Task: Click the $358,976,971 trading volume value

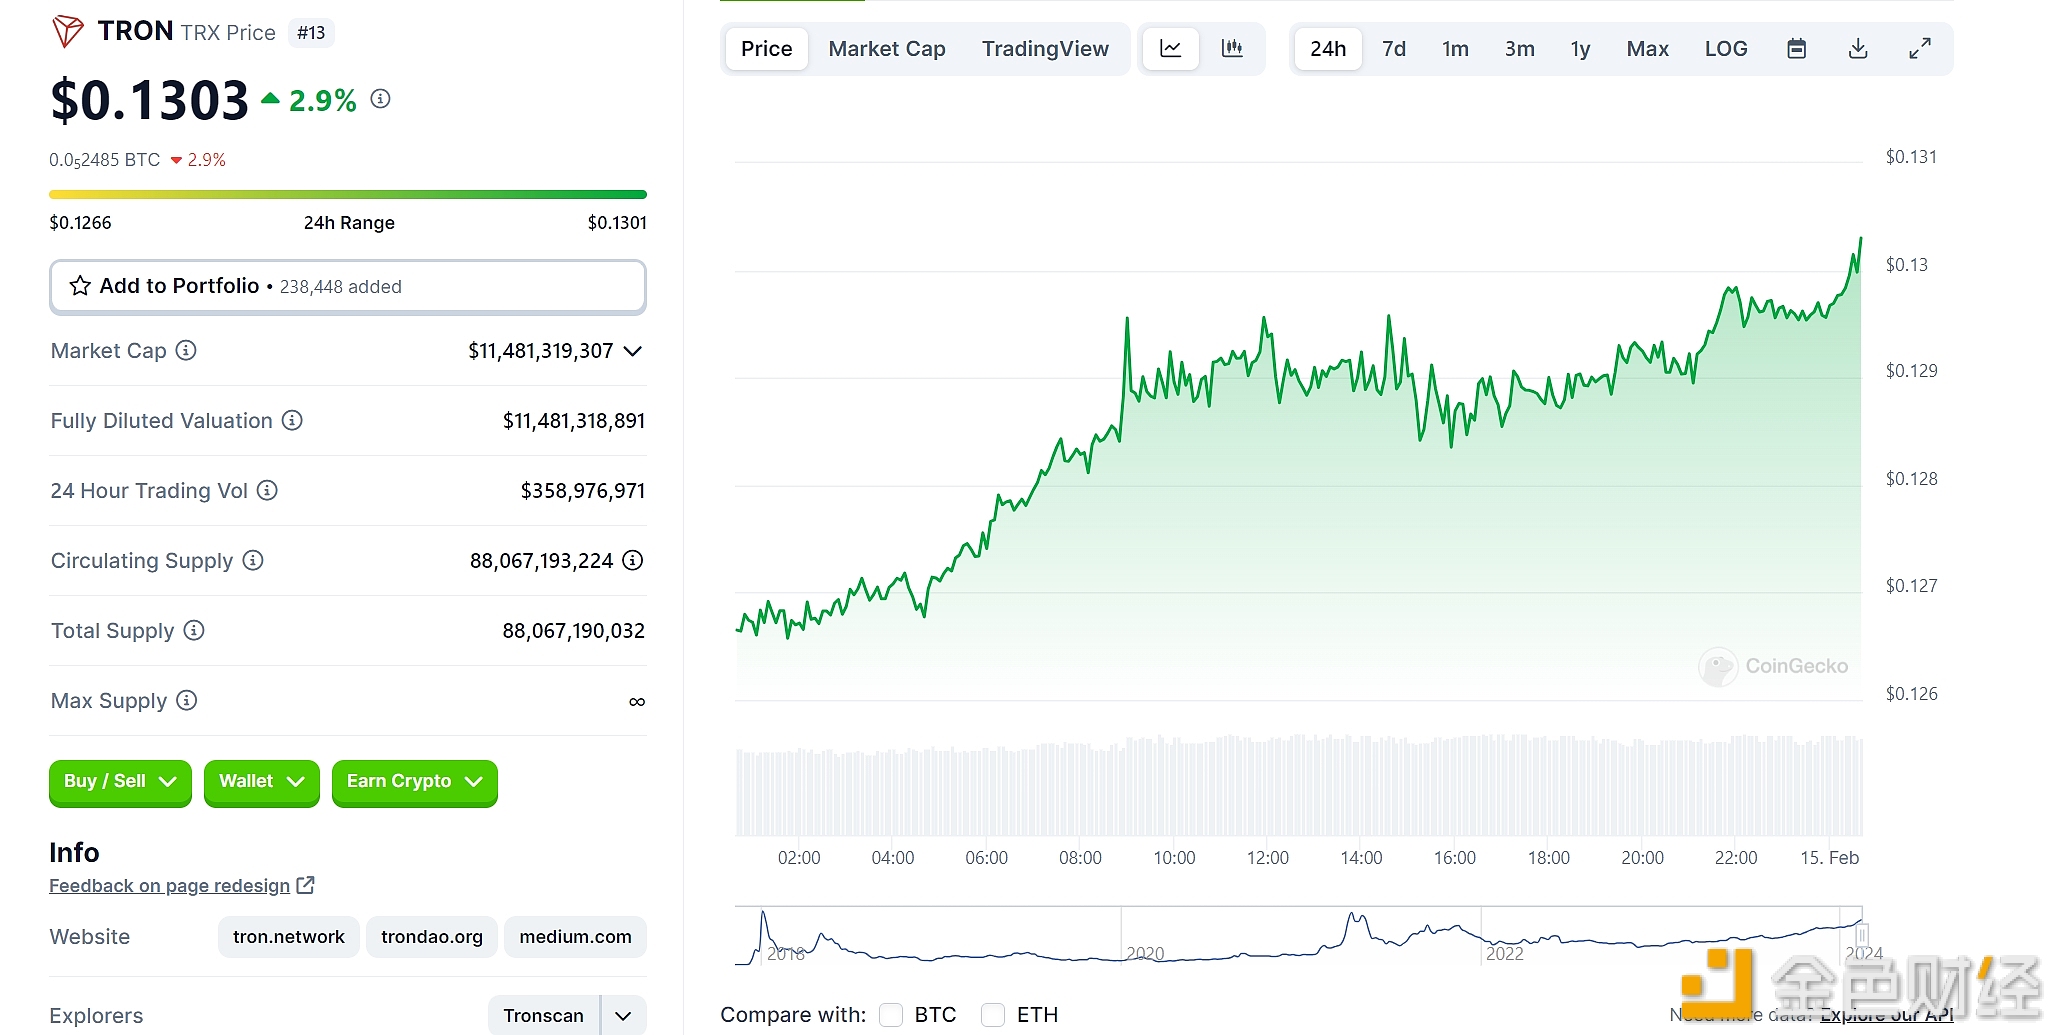Action: click(x=583, y=491)
